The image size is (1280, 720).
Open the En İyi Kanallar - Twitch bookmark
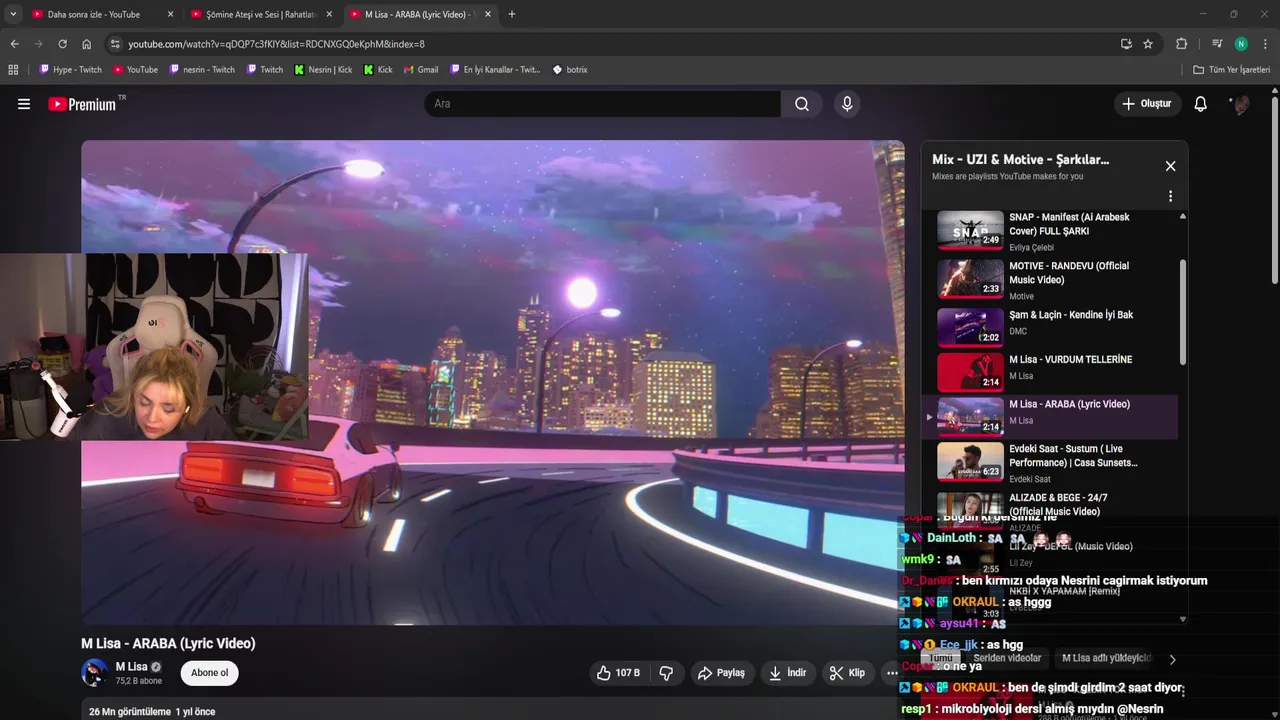(x=495, y=70)
